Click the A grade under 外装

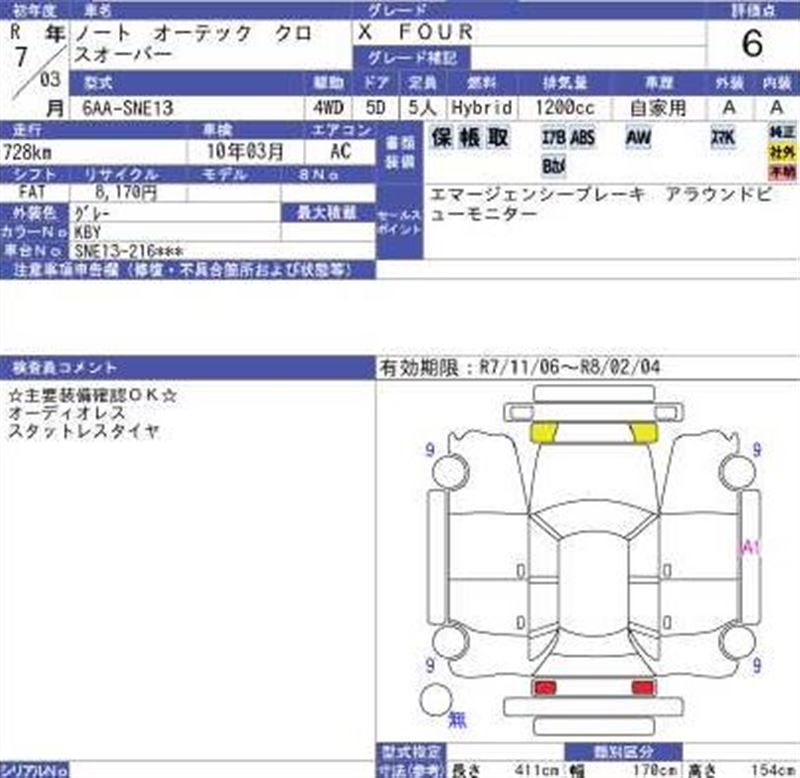pos(729,108)
